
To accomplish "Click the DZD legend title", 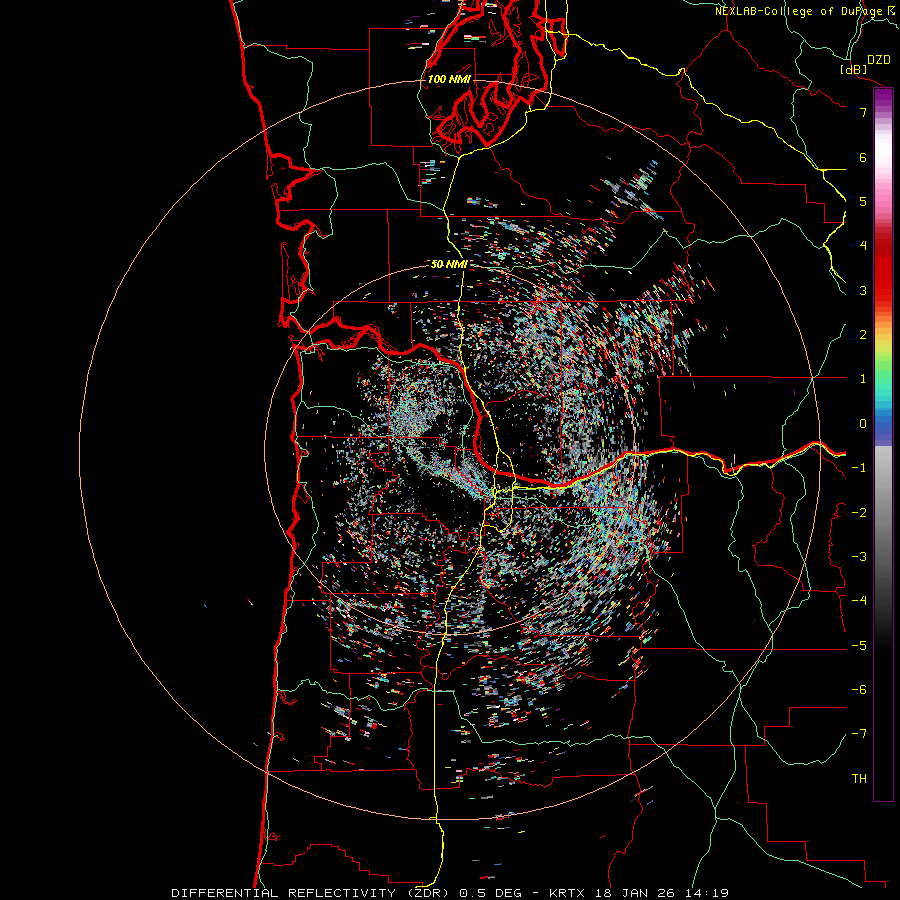I will 879,60.
